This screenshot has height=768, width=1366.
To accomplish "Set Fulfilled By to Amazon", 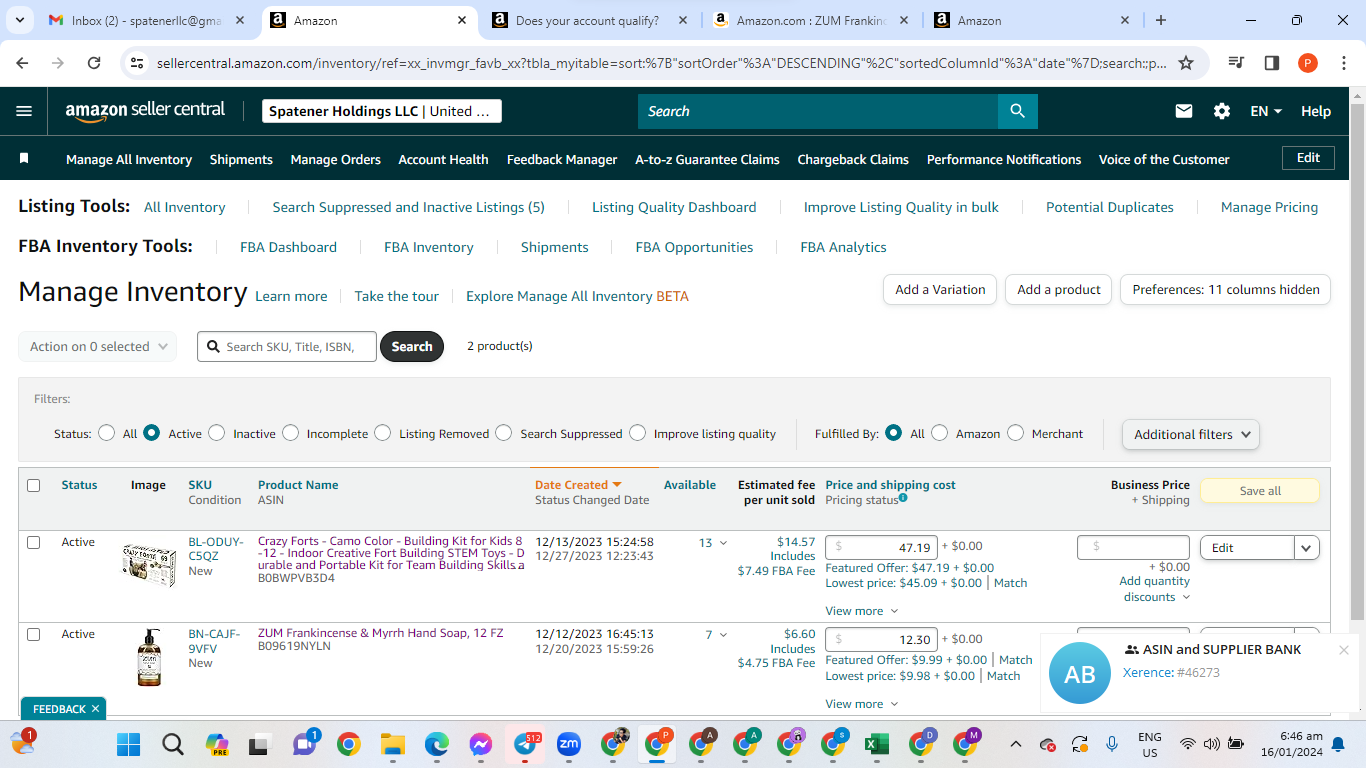I will coord(940,433).
